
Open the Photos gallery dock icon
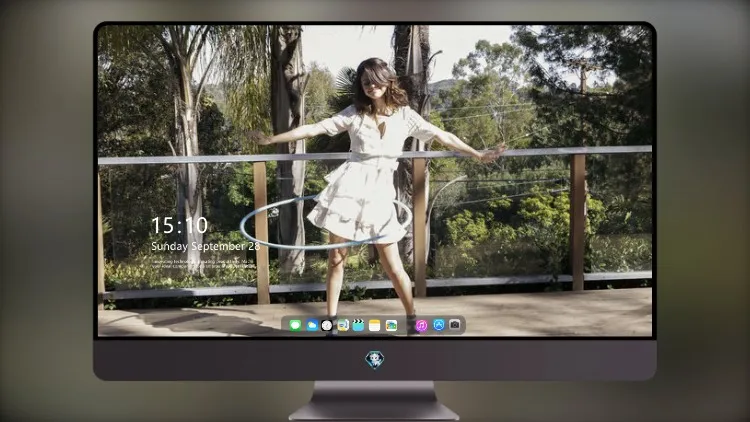tap(391, 325)
